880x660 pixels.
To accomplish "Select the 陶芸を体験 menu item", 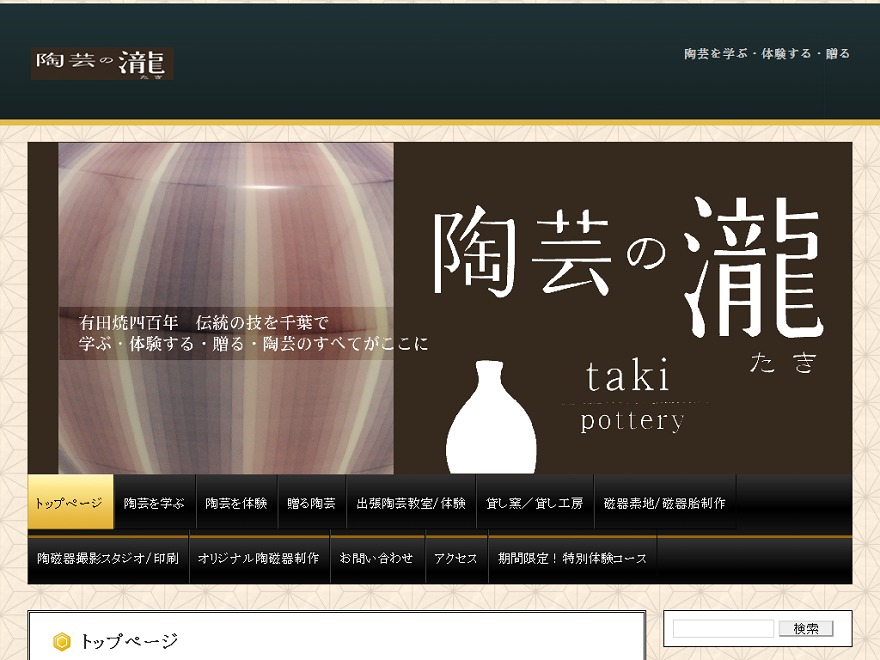I will pos(236,502).
